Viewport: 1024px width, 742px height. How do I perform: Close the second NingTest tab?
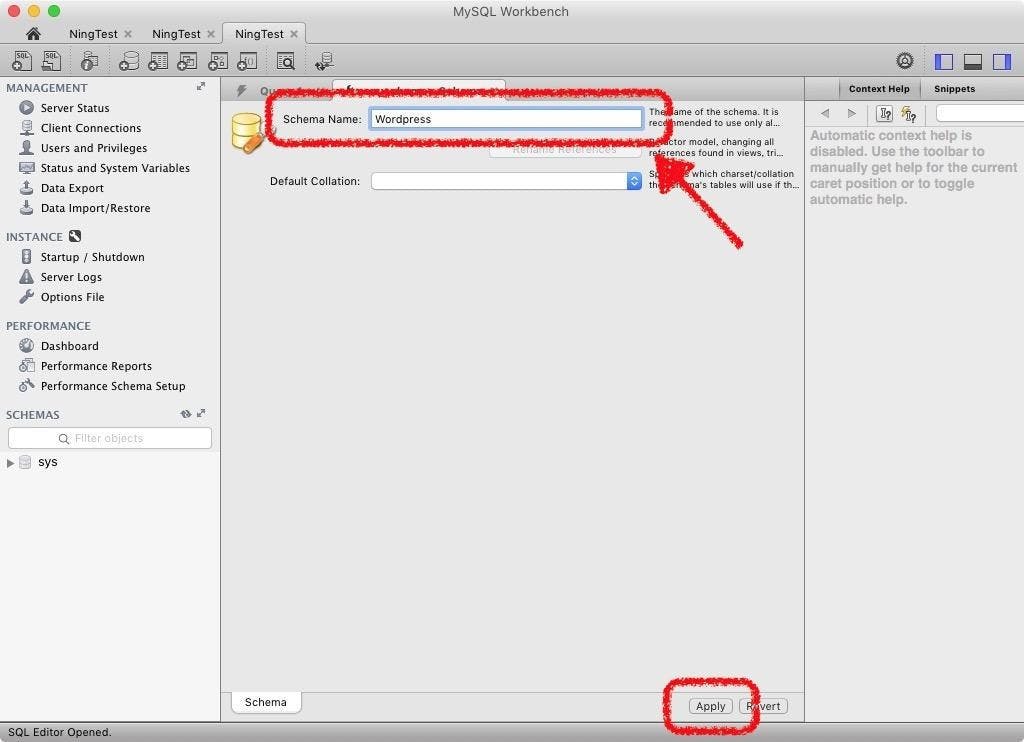click(211, 34)
